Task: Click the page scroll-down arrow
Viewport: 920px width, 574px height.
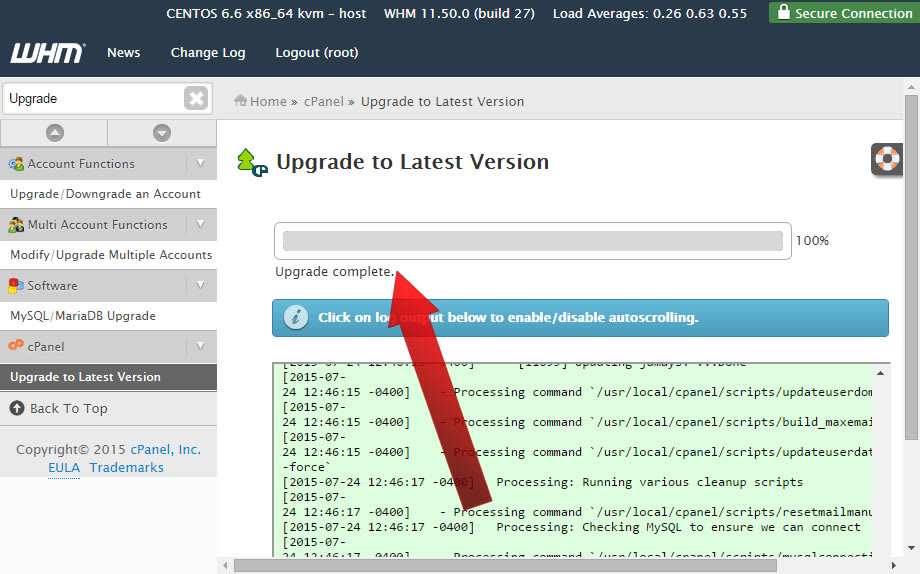Action: (911, 548)
